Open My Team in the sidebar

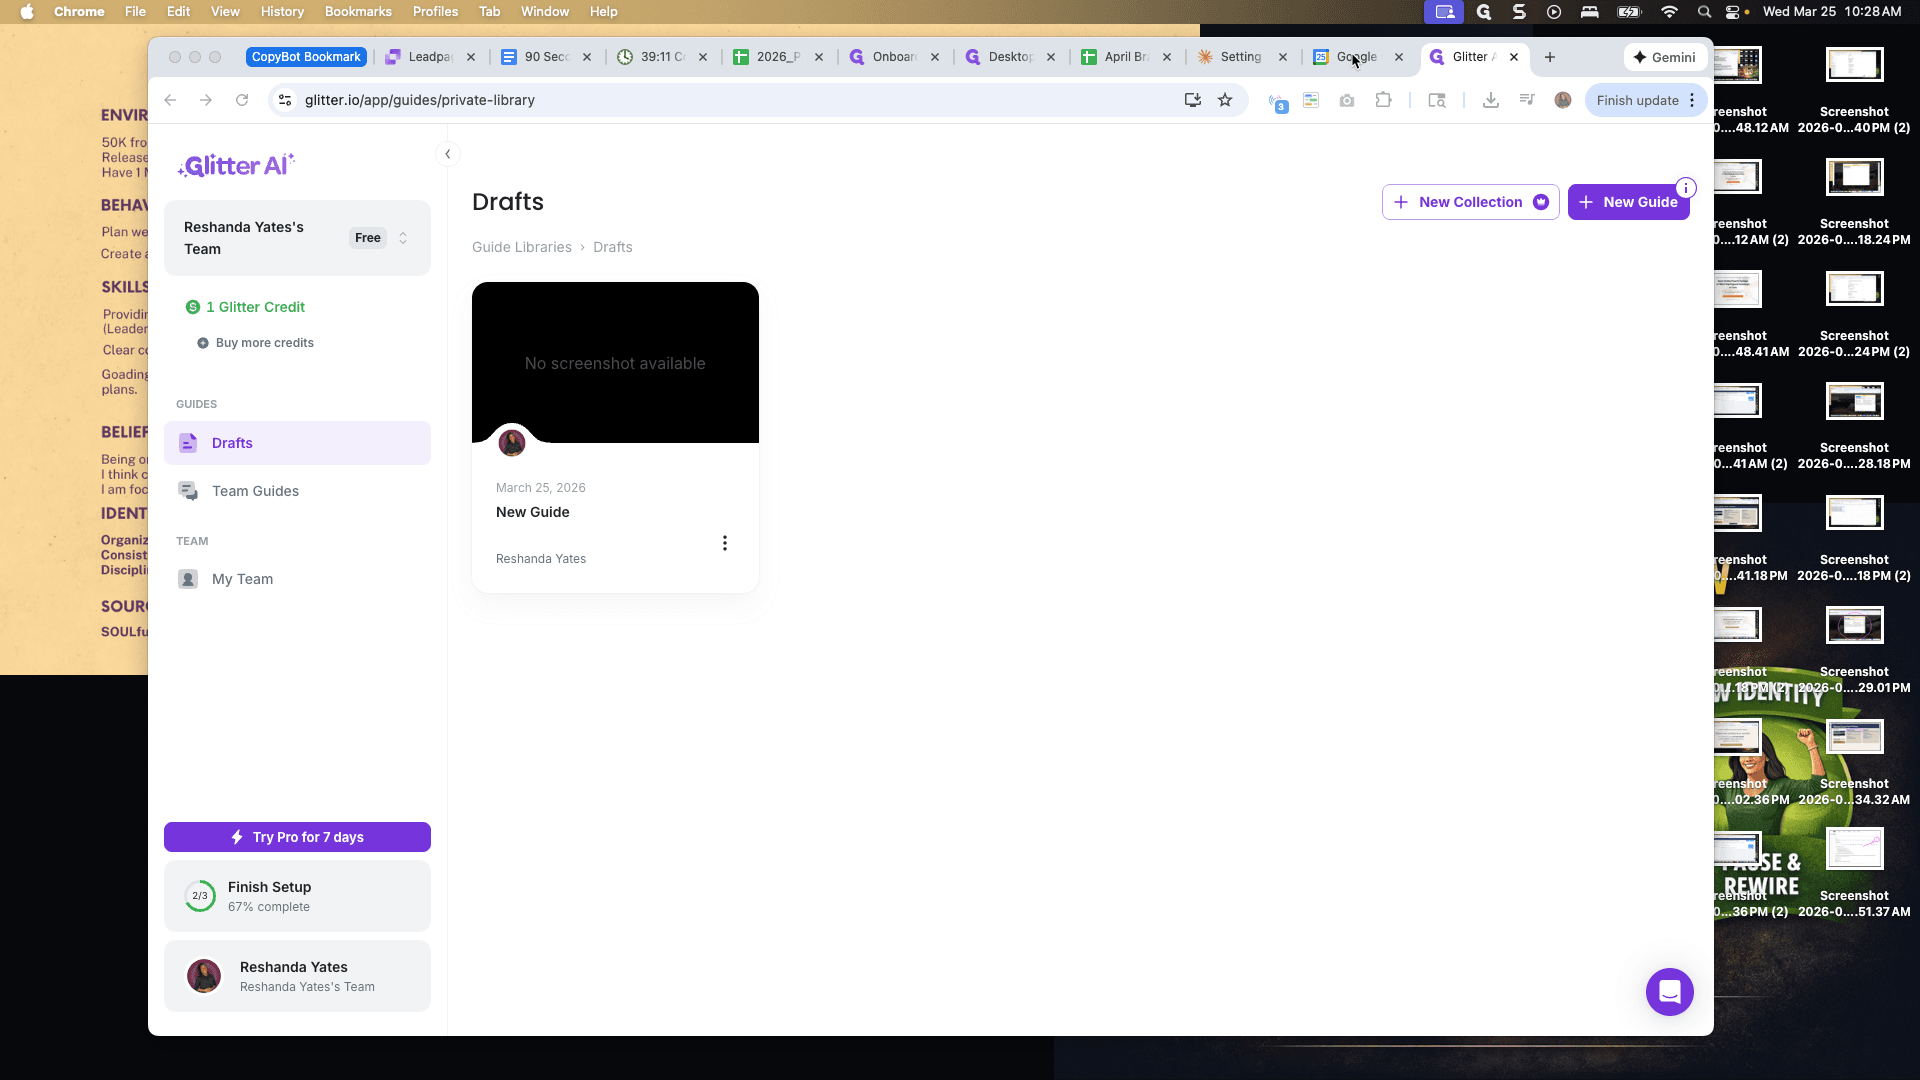pos(297,579)
